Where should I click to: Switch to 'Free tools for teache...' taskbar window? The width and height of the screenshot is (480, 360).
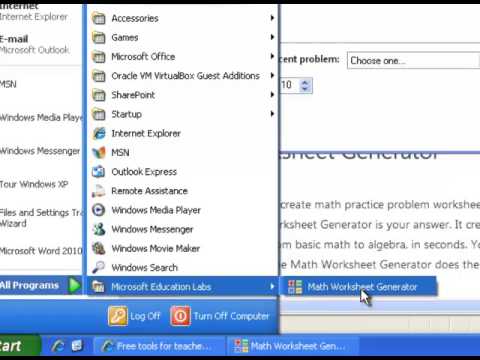coord(159,346)
